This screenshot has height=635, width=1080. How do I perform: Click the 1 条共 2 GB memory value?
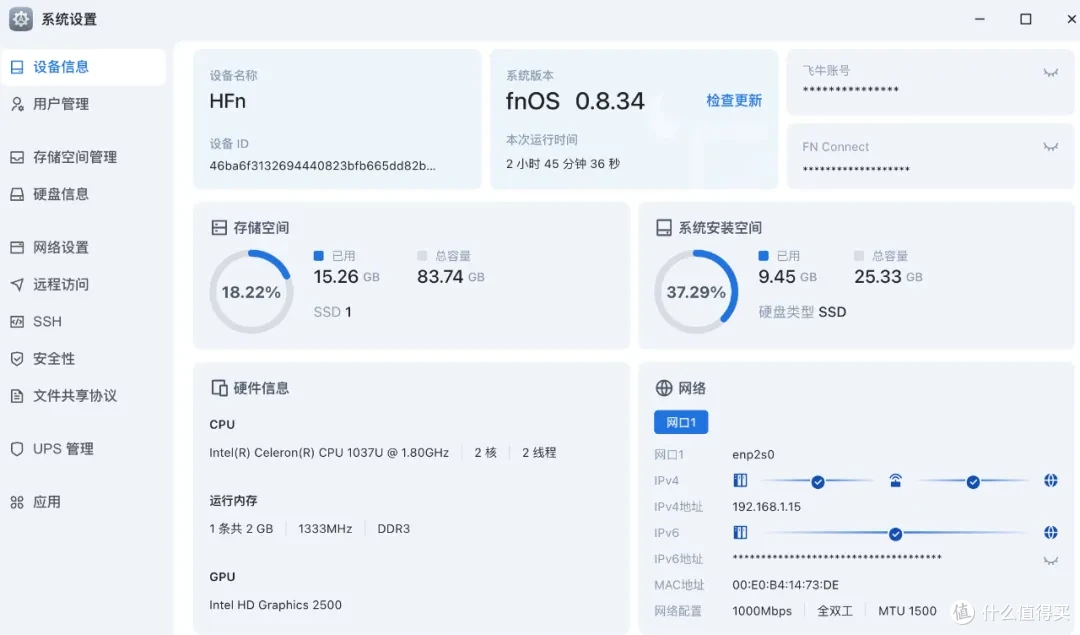241,529
